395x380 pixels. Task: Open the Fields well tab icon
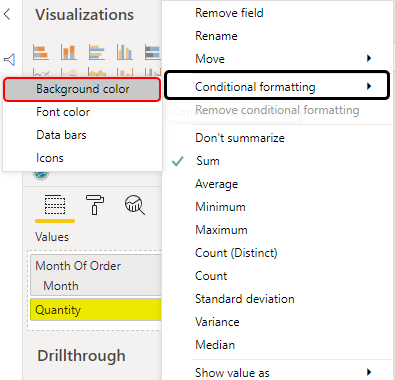(55, 204)
